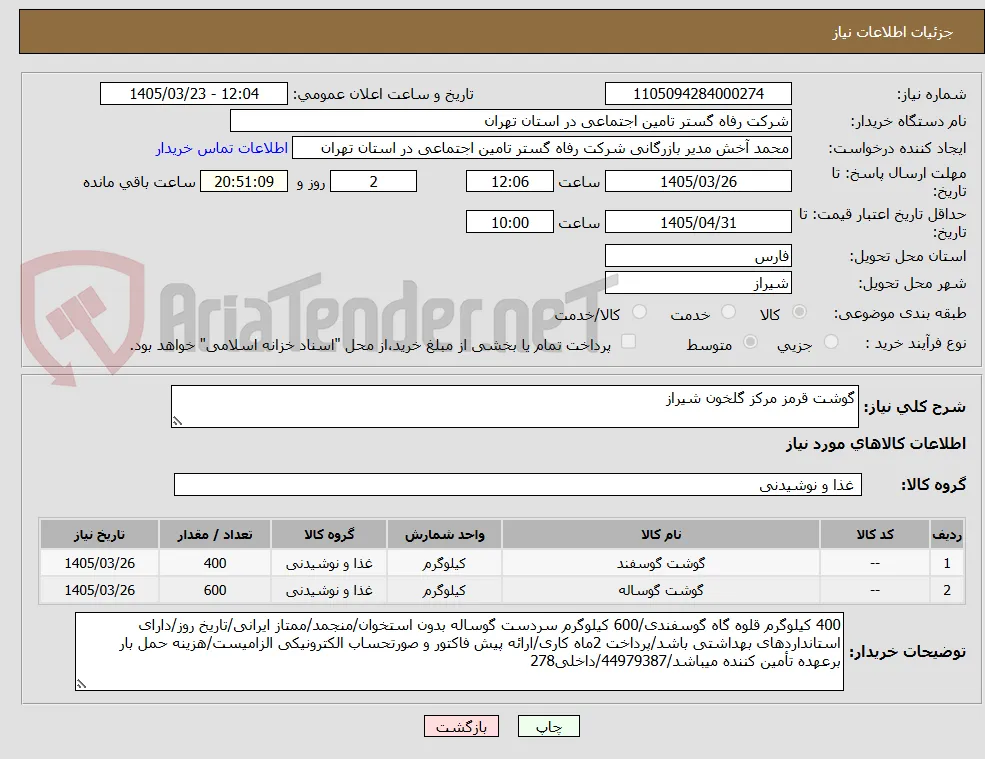Viewport: 985px width, 759px height.
Task: Click the response deadline date 1405/03/26 field
Action: click(698, 182)
